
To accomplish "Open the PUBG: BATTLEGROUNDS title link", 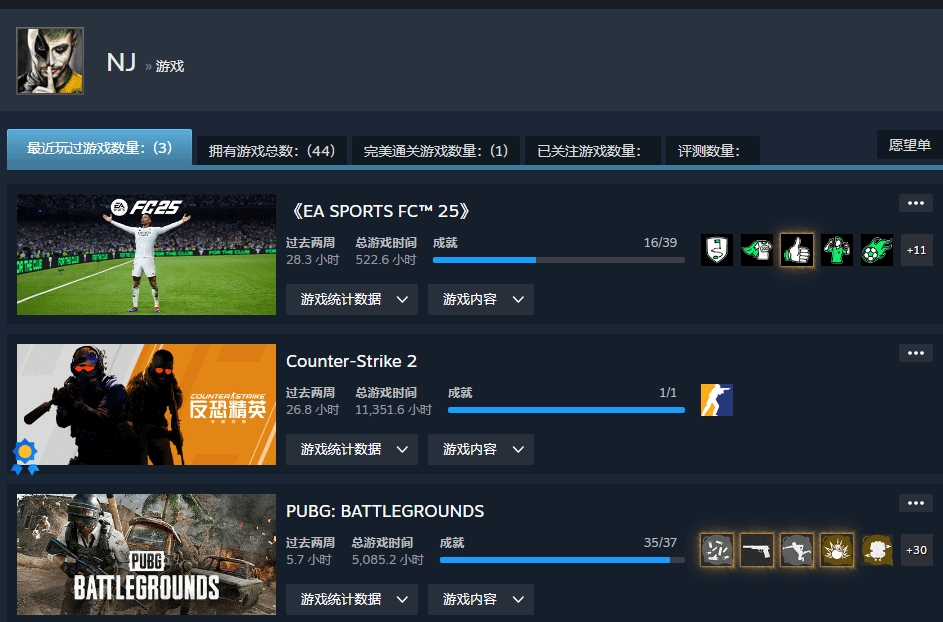I will (x=385, y=511).
